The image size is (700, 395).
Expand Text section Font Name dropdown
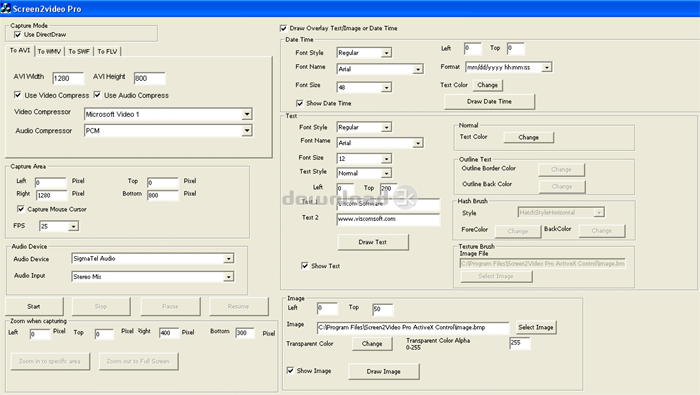click(x=418, y=143)
